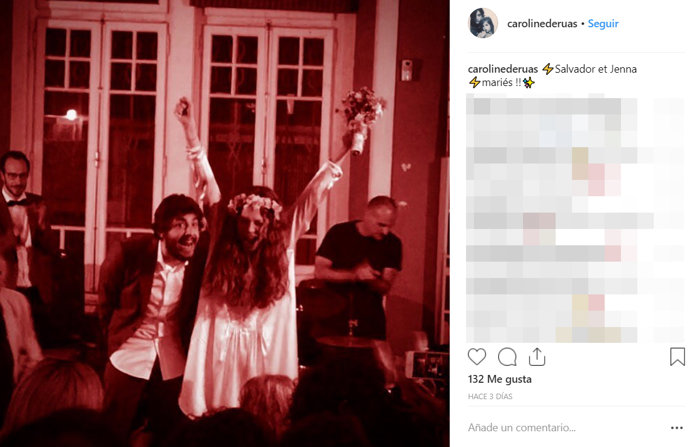The height and width of the screenshot is (447, 690).
Task: Open more options three-dot menu
Action: point(676,428)
